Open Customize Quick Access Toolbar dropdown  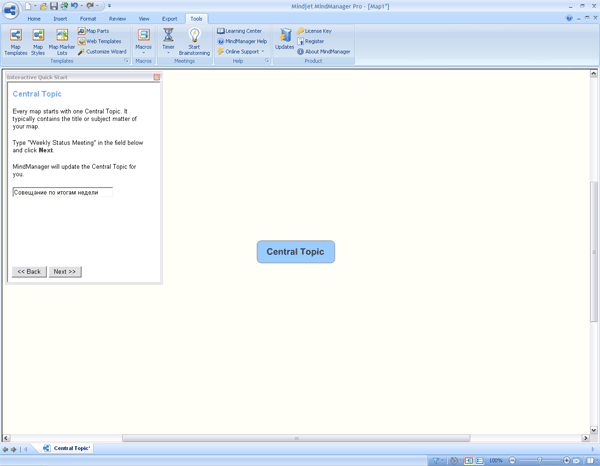pos(109,6)
